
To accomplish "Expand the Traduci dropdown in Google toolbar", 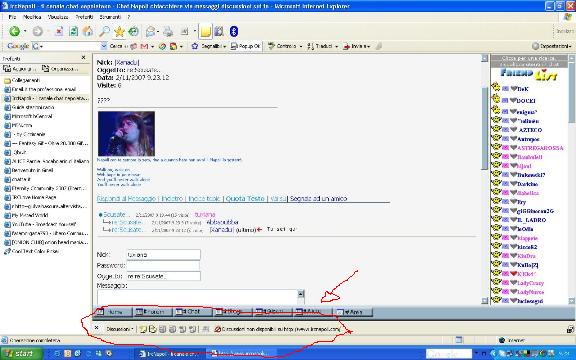I will pos(336,46).
